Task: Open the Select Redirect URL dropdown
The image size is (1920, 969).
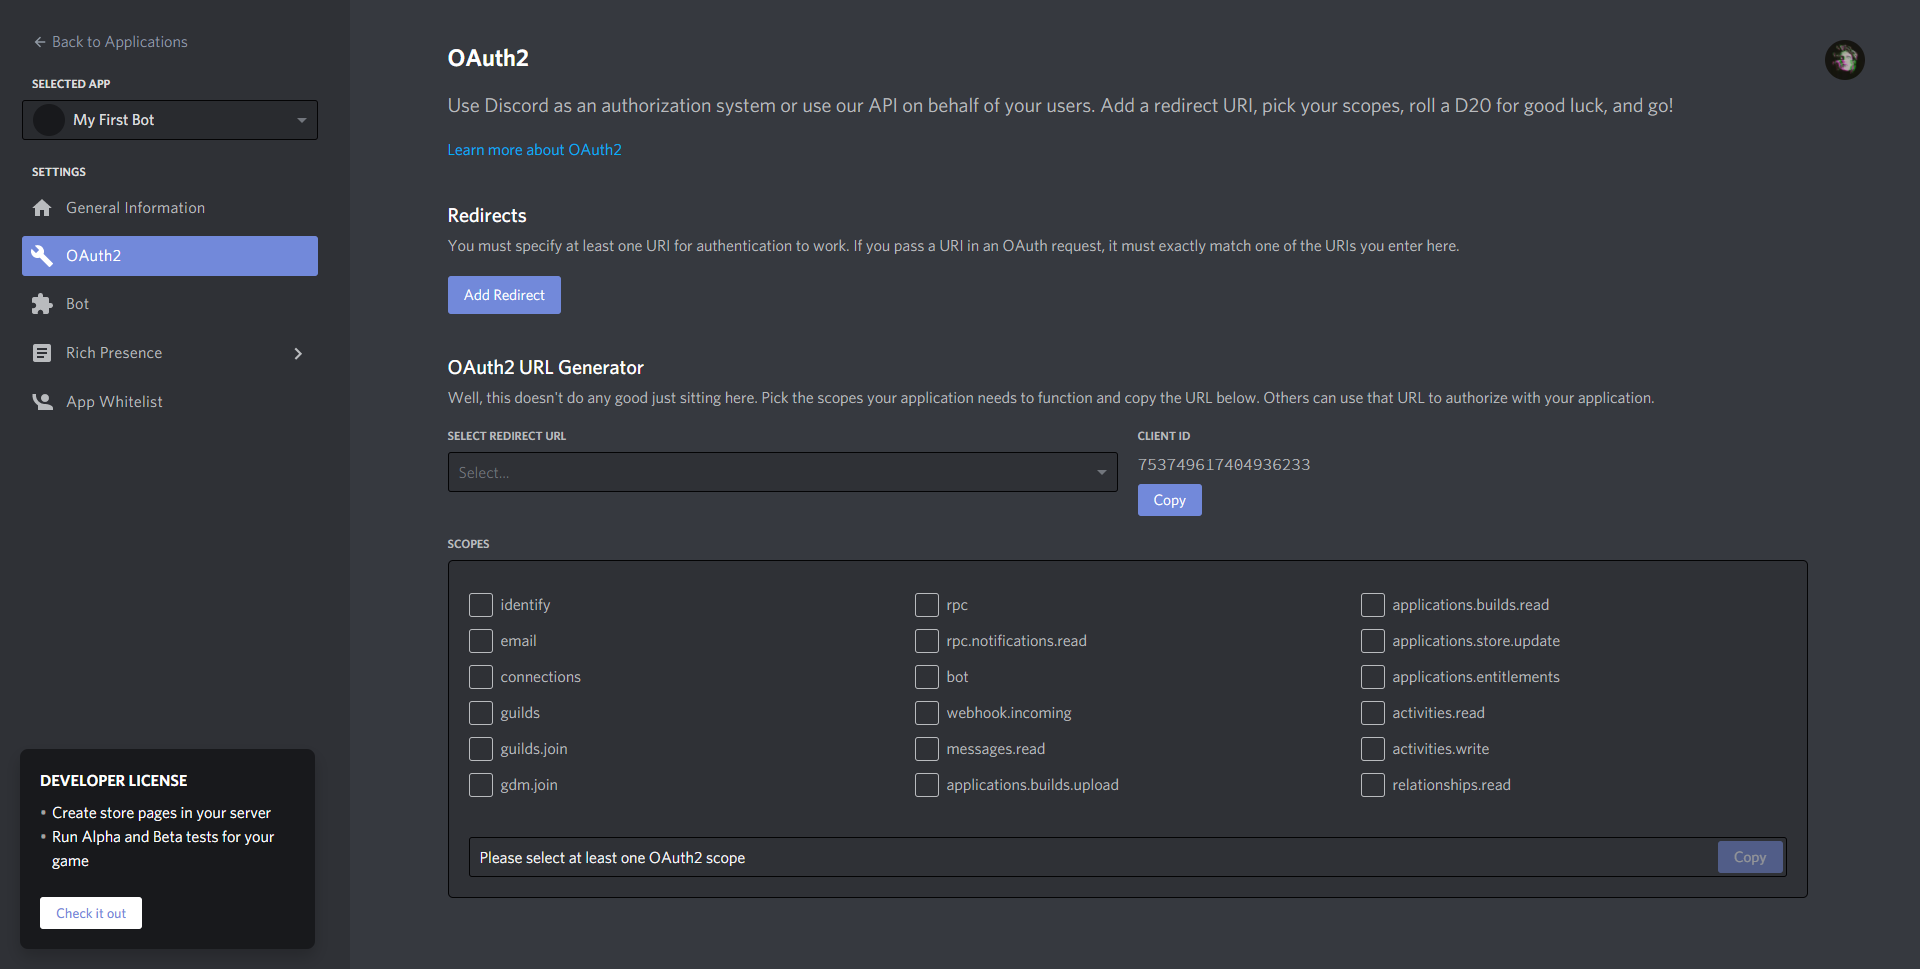Action: pyautogui.click(x=782, y=472)
